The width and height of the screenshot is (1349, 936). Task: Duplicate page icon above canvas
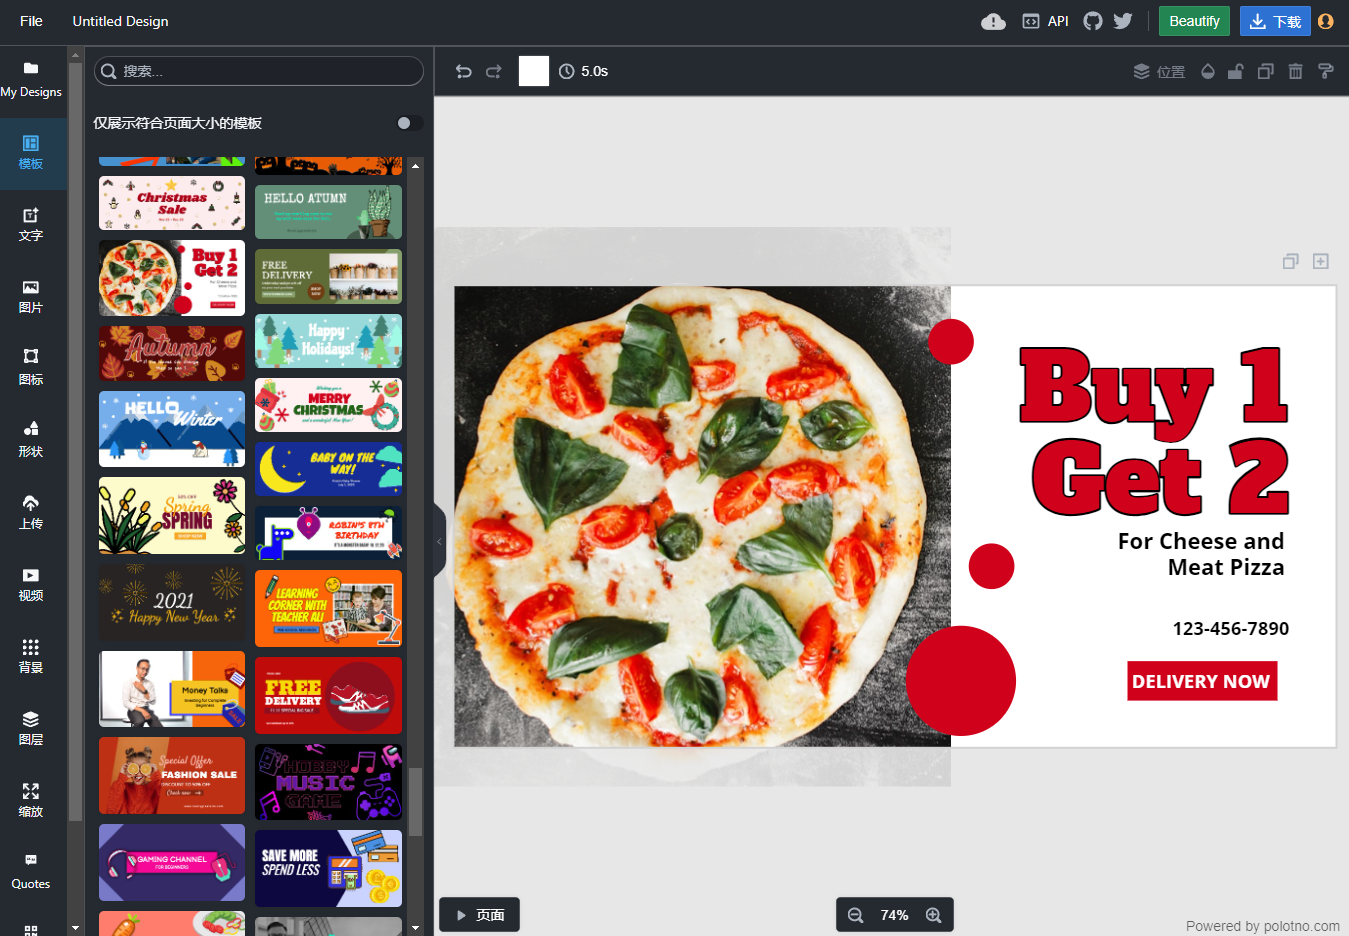point(1291,261)
